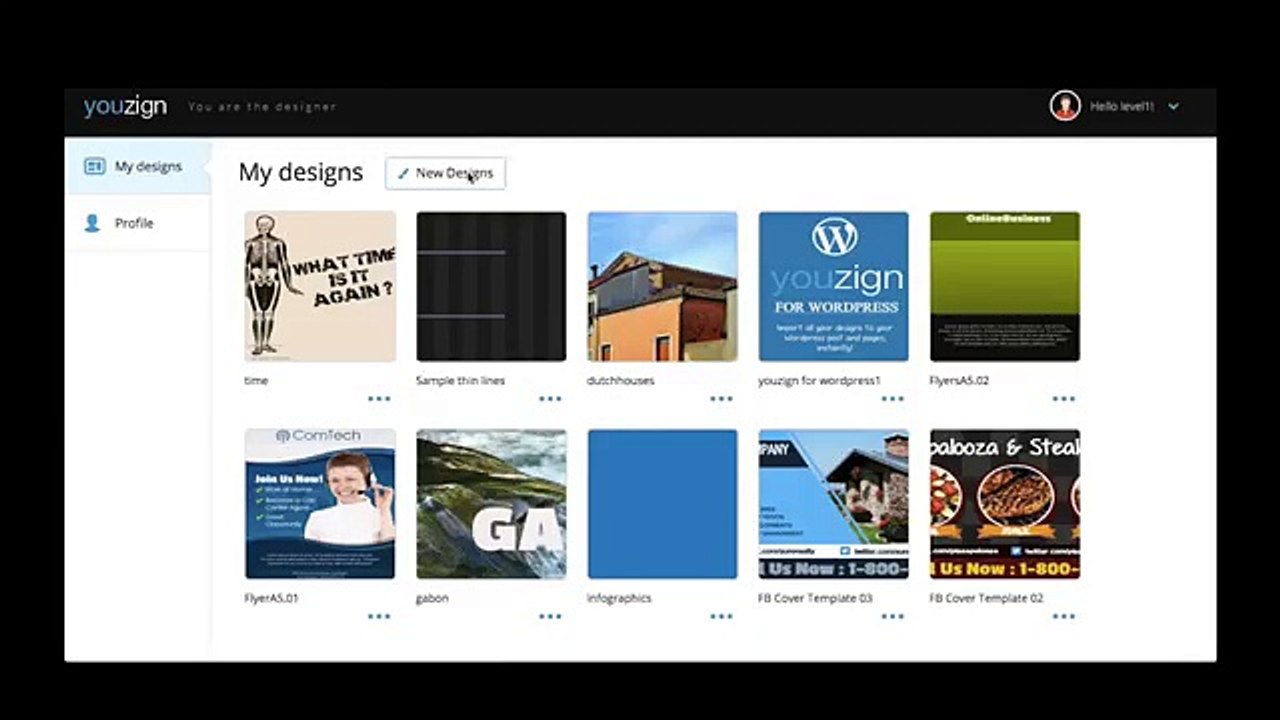
Task: Open the Profile sidebar tab
Action: tap(139, 223)
